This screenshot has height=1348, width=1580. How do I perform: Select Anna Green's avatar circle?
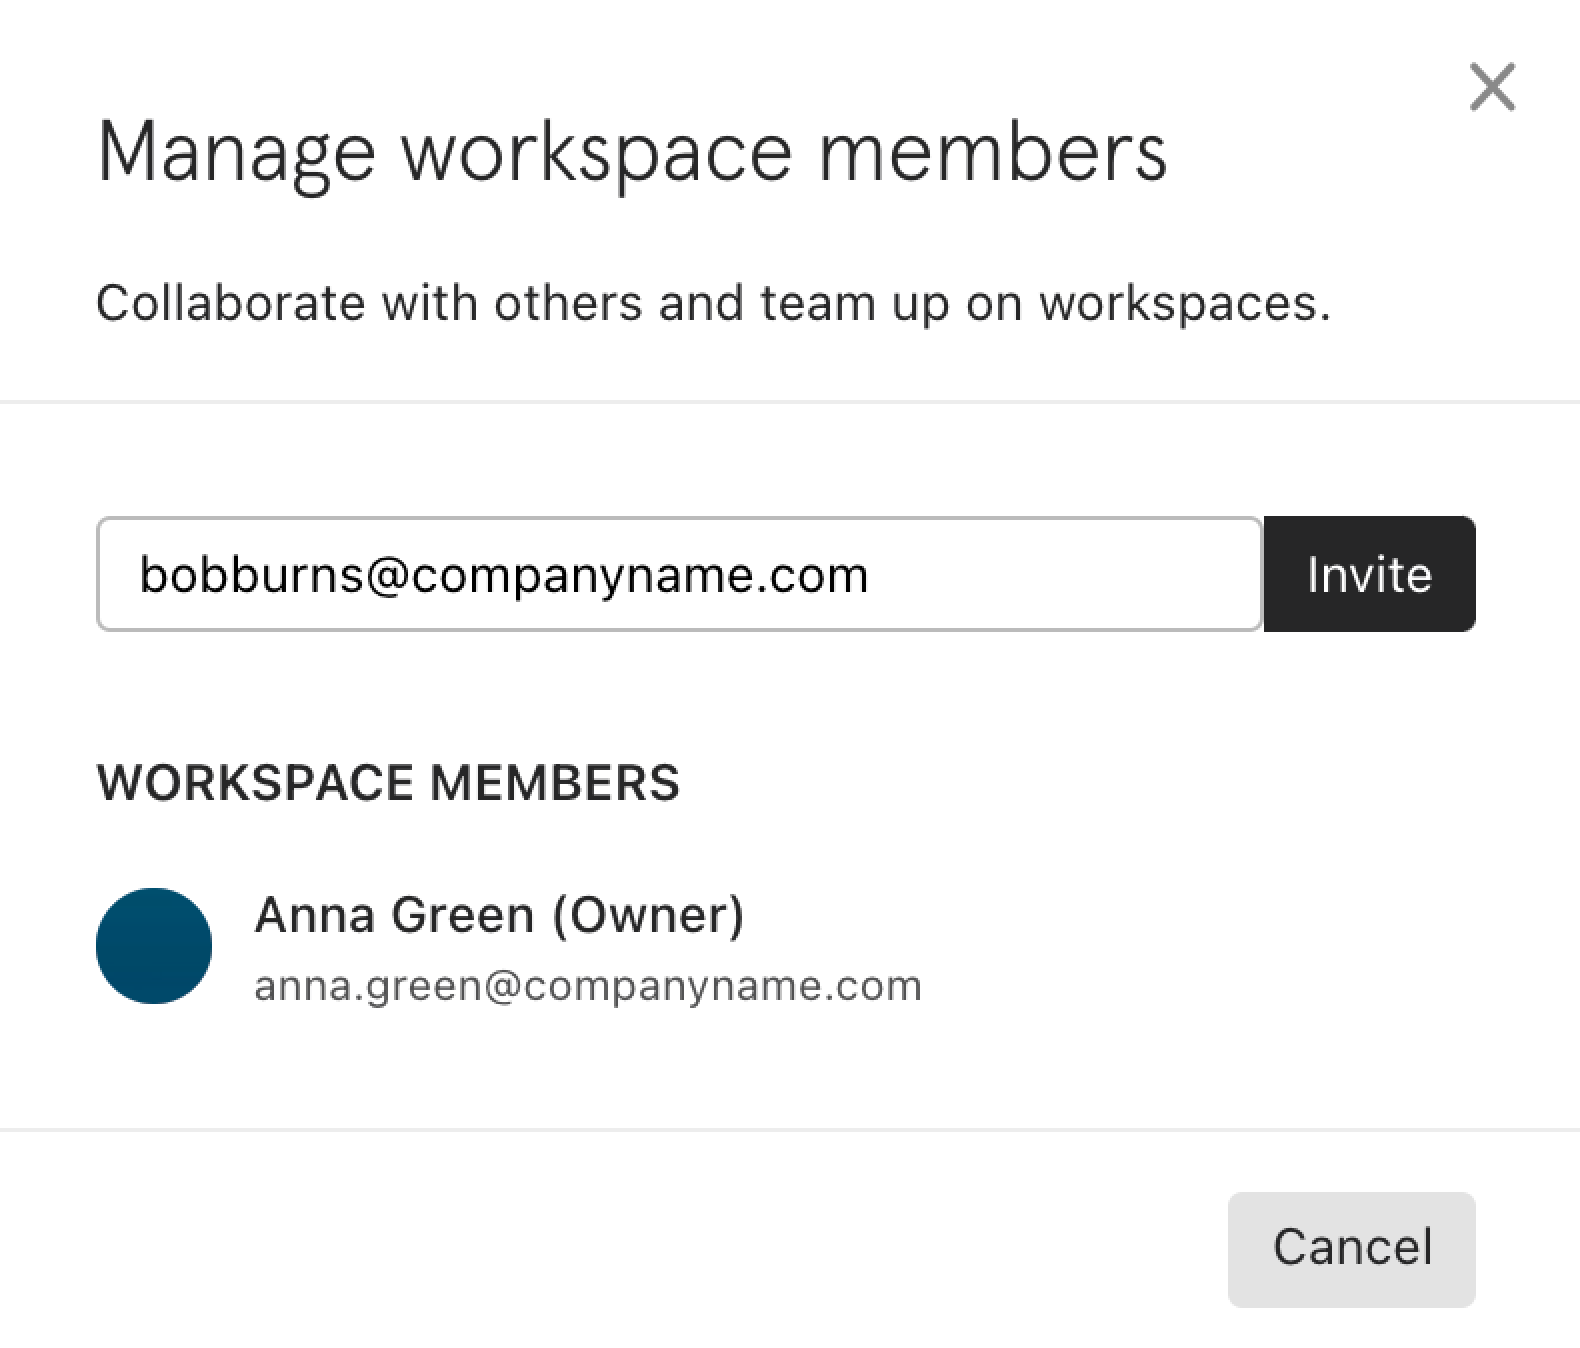154,946
